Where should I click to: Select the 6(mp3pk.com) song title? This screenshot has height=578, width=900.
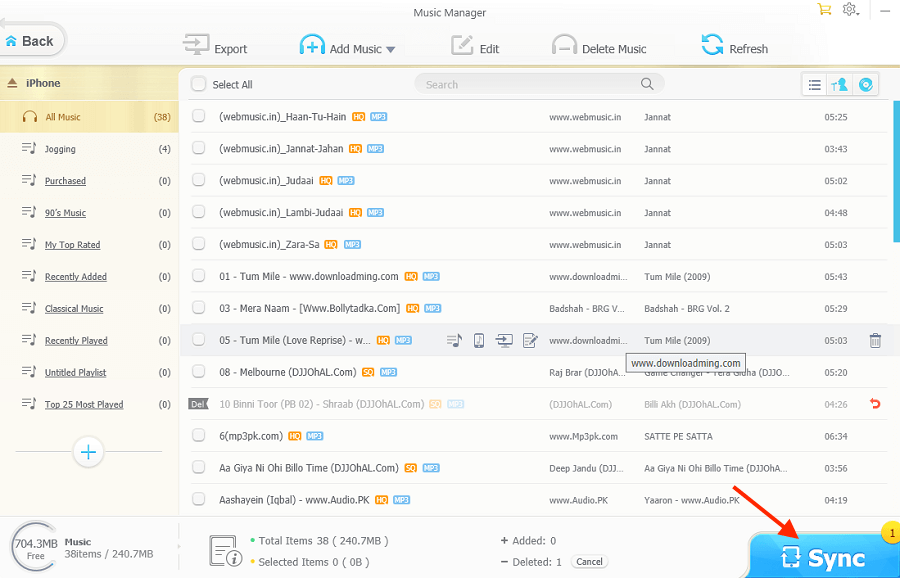pos(251,436)
